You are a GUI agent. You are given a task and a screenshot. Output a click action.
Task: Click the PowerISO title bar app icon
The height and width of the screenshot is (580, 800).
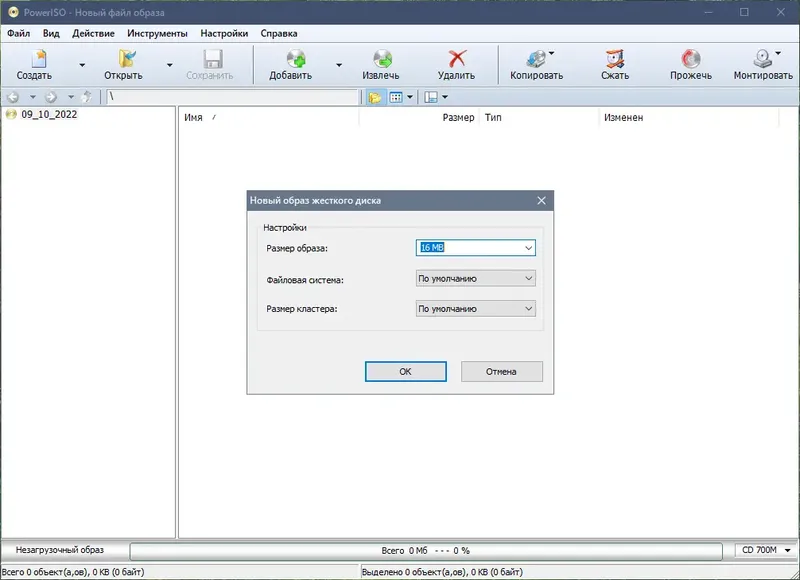click(13, 12)
